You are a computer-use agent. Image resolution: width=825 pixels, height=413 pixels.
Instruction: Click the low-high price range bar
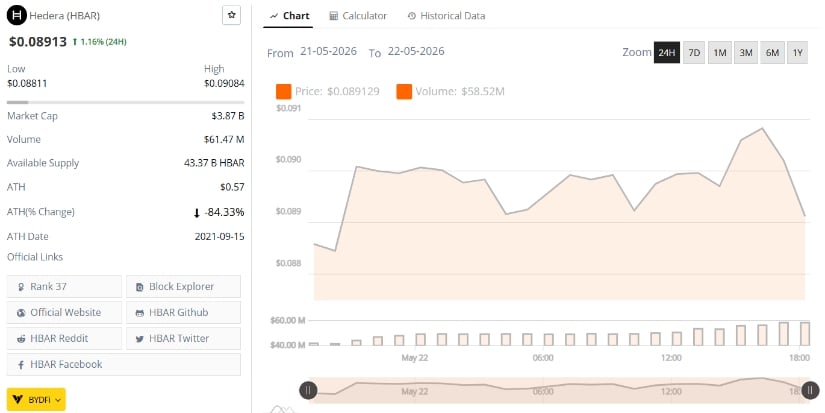point(126,102)
